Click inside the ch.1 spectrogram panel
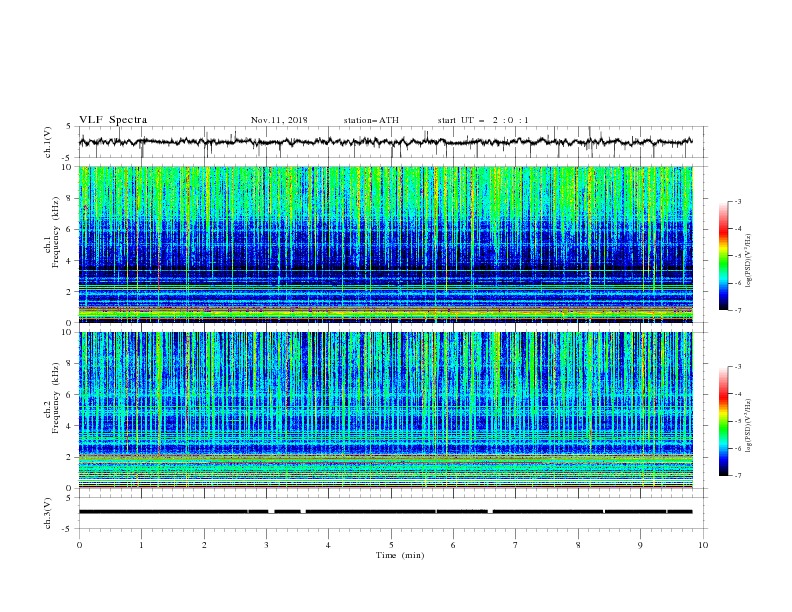The image size is (792, 612). pyautogui.click(x=385, y=244)
